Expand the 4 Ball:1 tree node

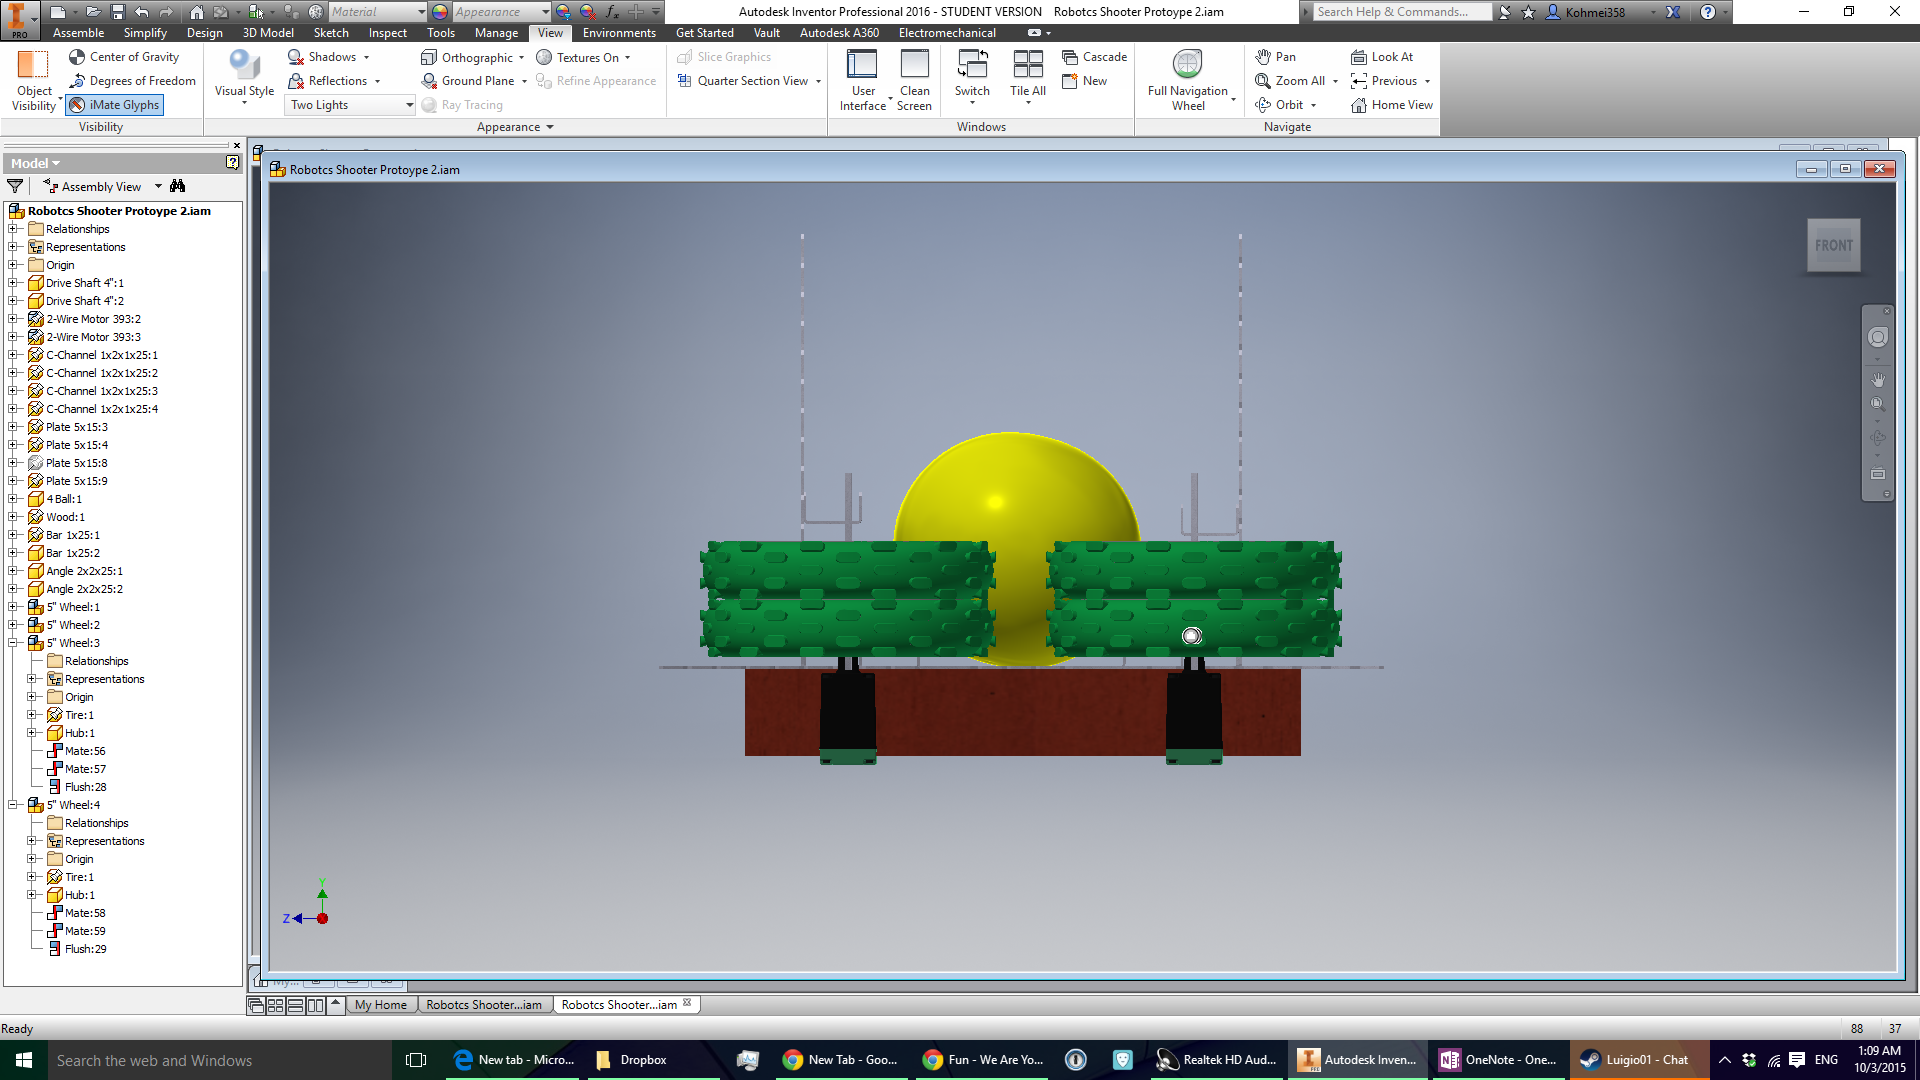[13, 499]
